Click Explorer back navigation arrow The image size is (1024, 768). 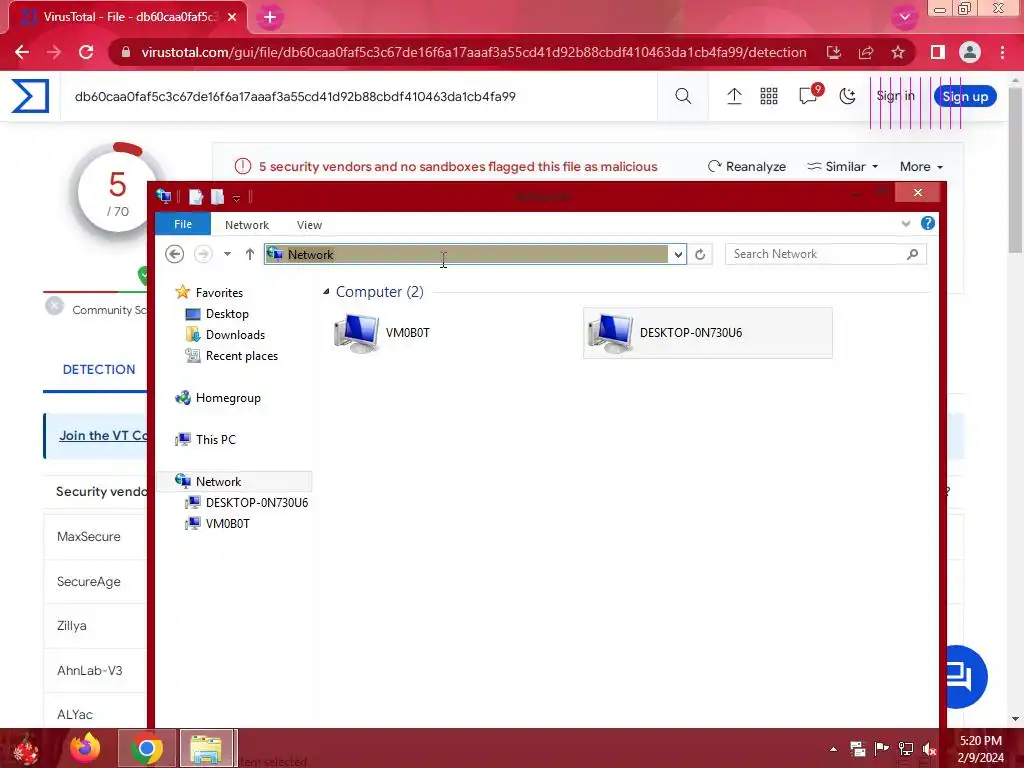click(x=174, y=254)
